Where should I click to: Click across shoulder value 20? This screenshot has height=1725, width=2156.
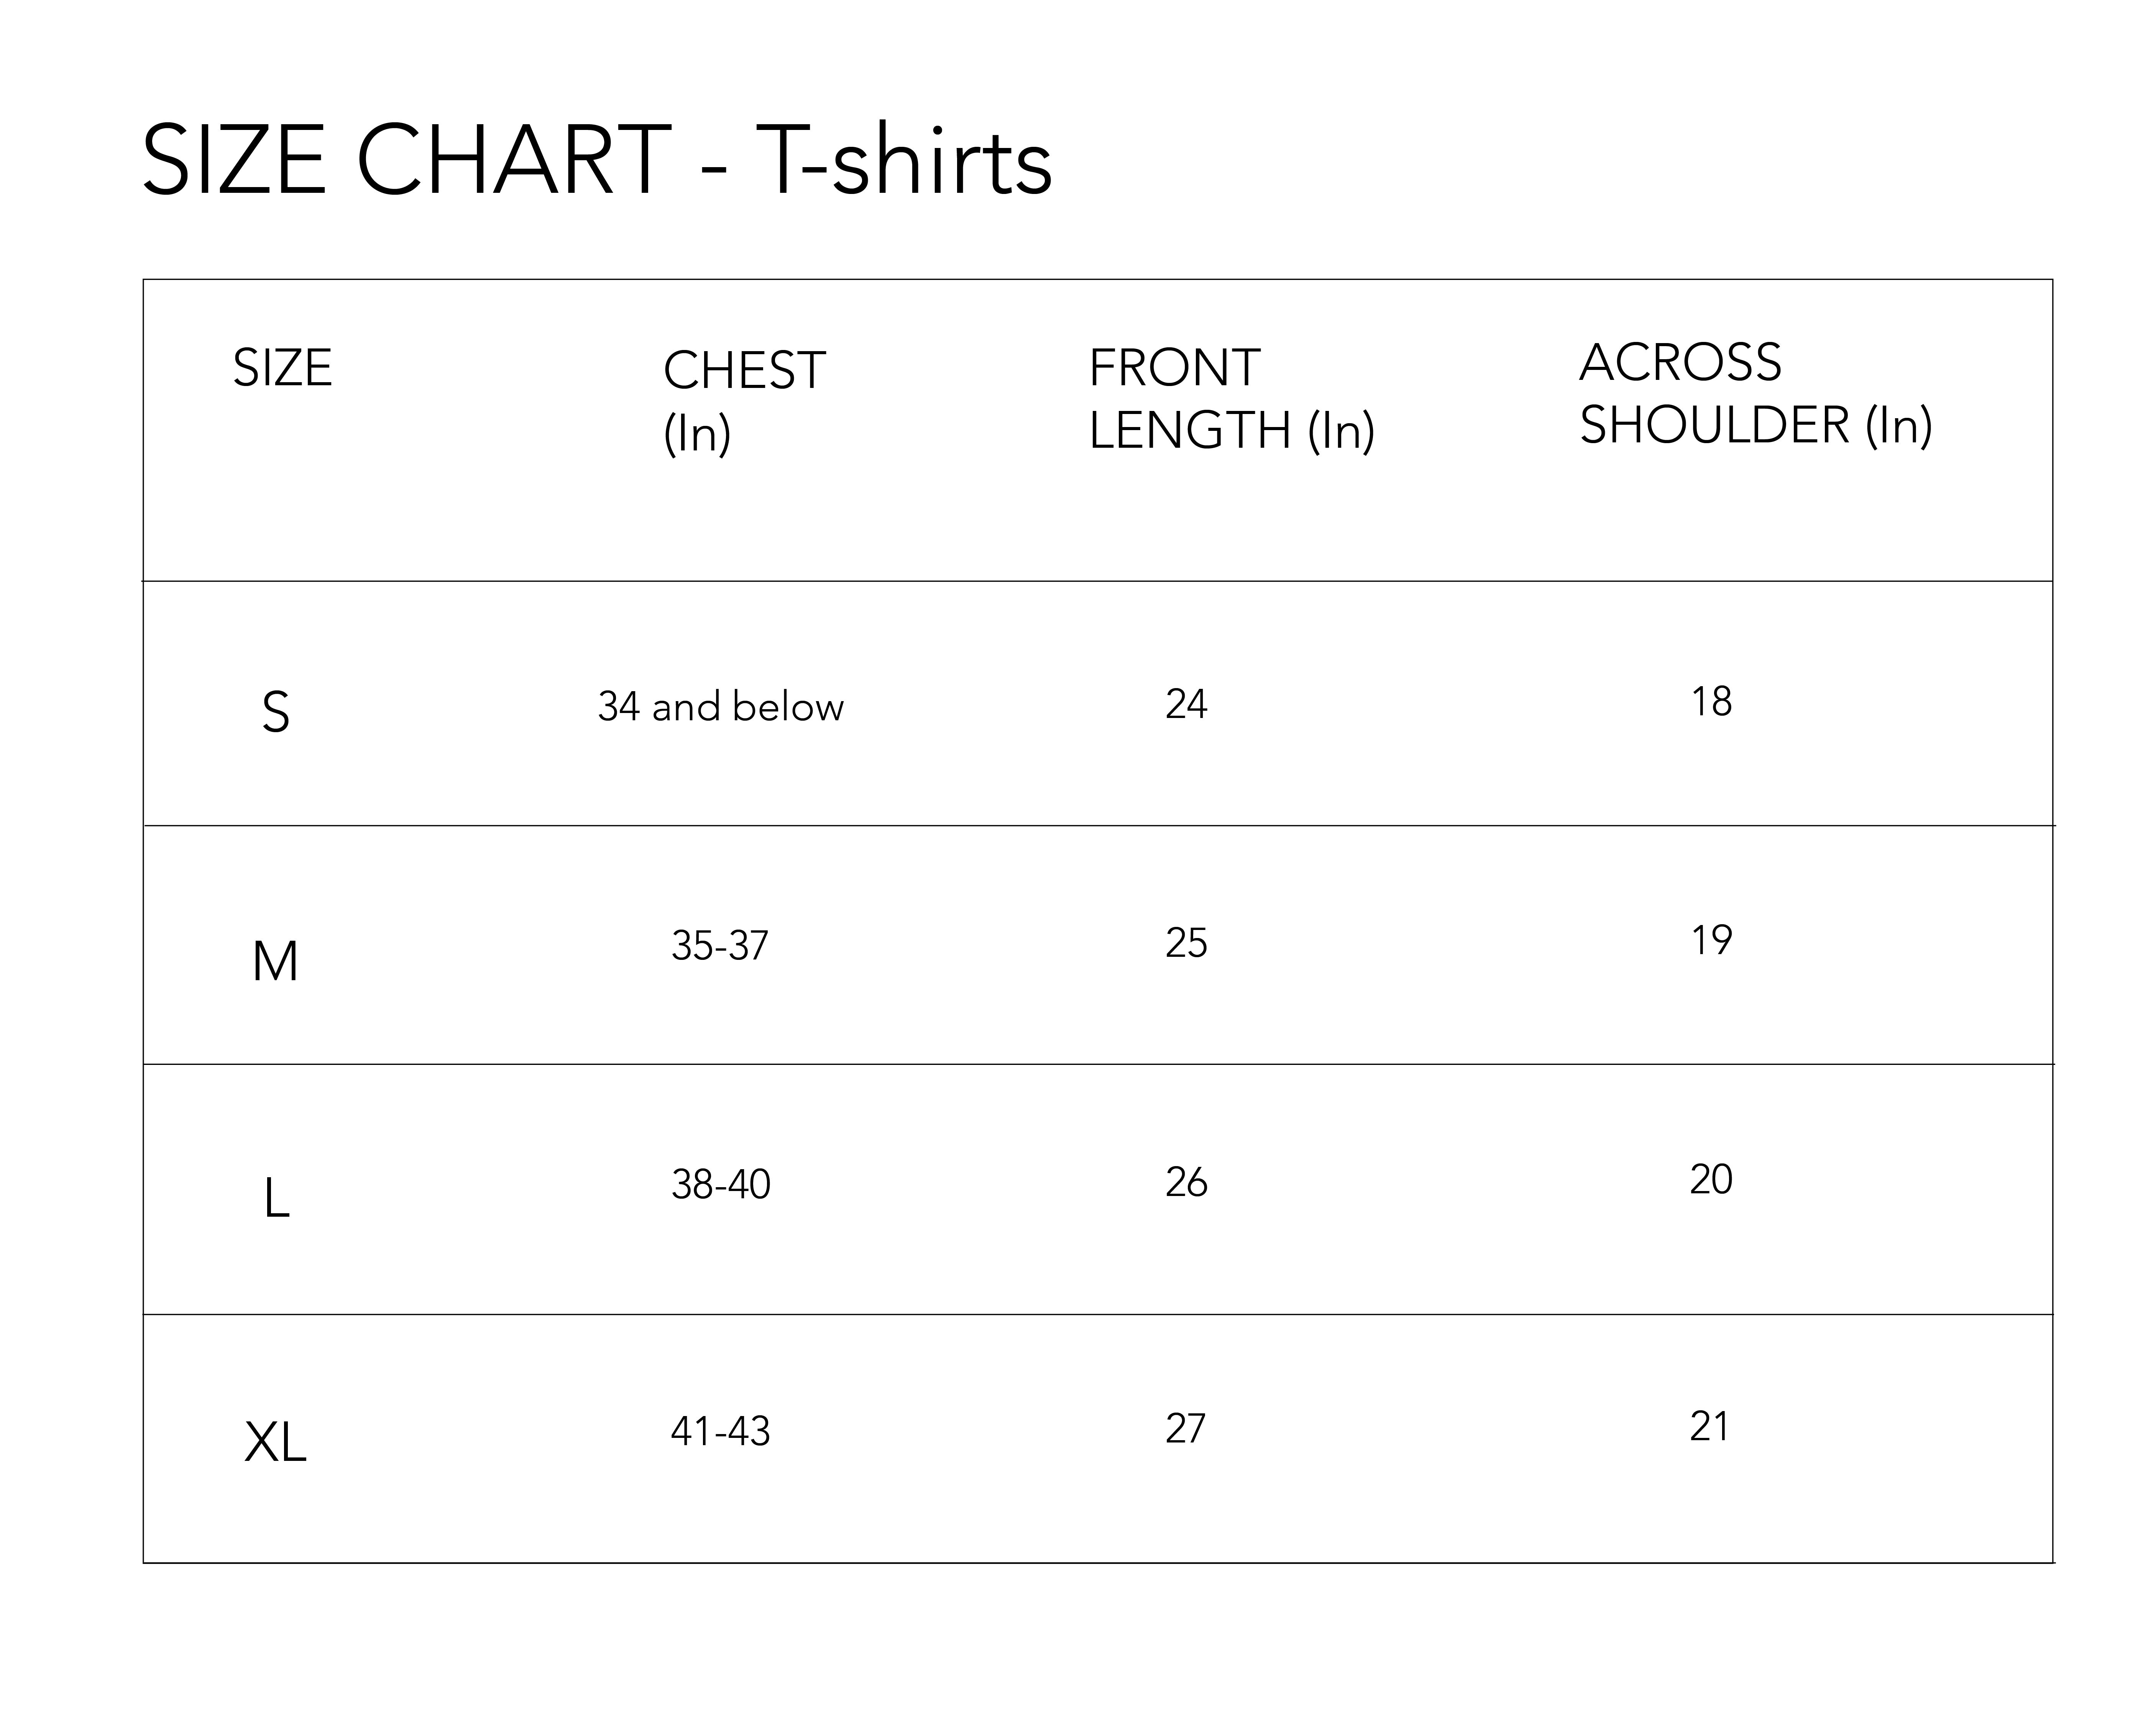coord(1711,1180)
